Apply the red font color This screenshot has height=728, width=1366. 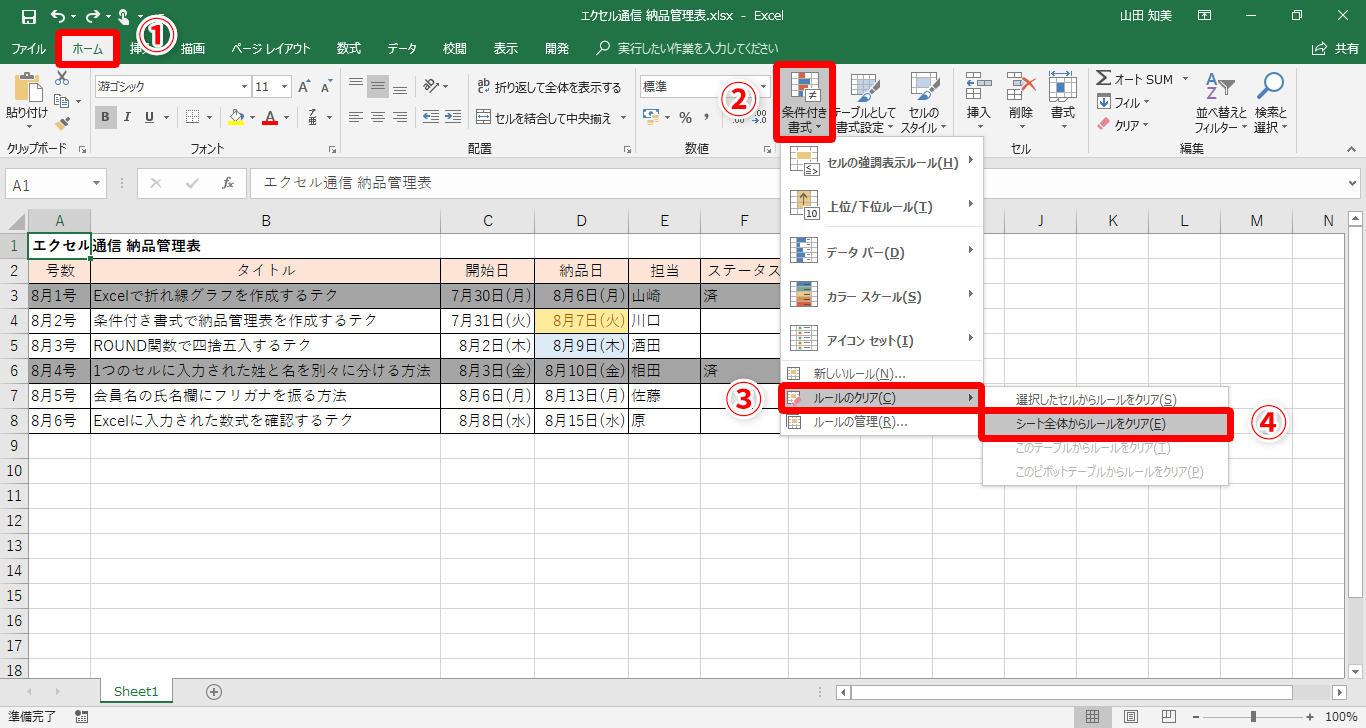[x=269, y=117]
